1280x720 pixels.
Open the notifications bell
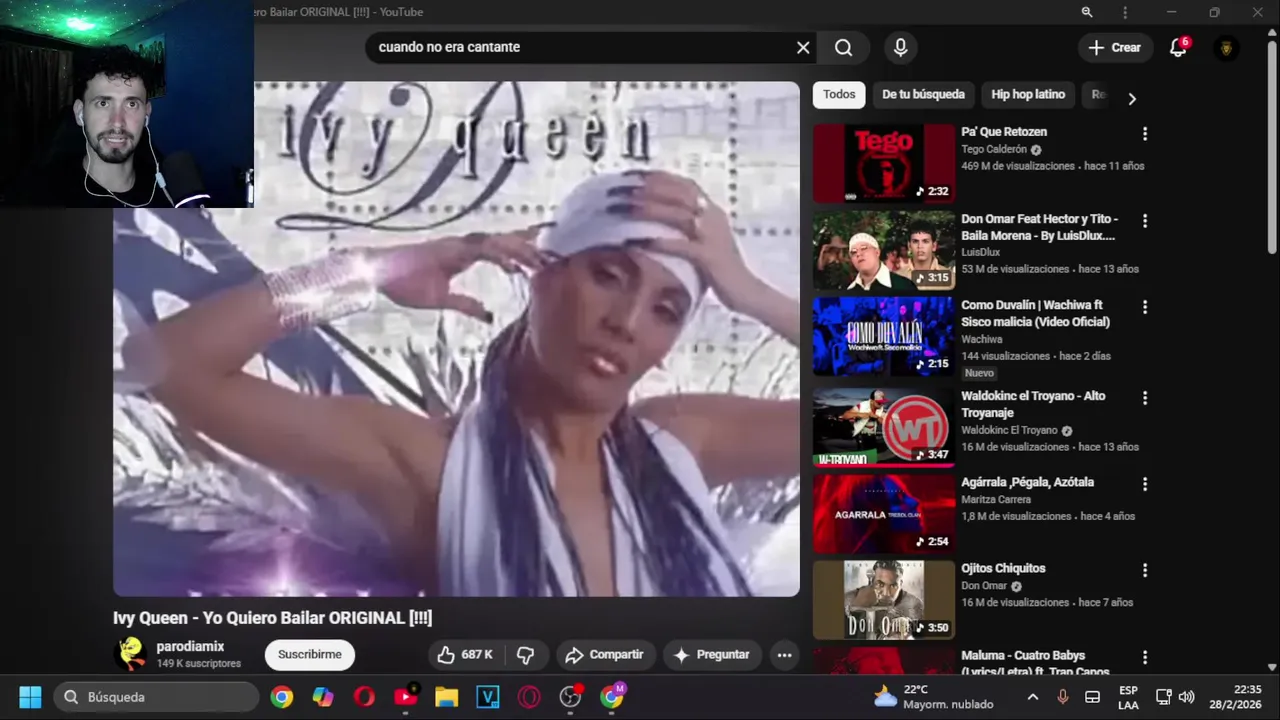click(x=1178, y=47)
